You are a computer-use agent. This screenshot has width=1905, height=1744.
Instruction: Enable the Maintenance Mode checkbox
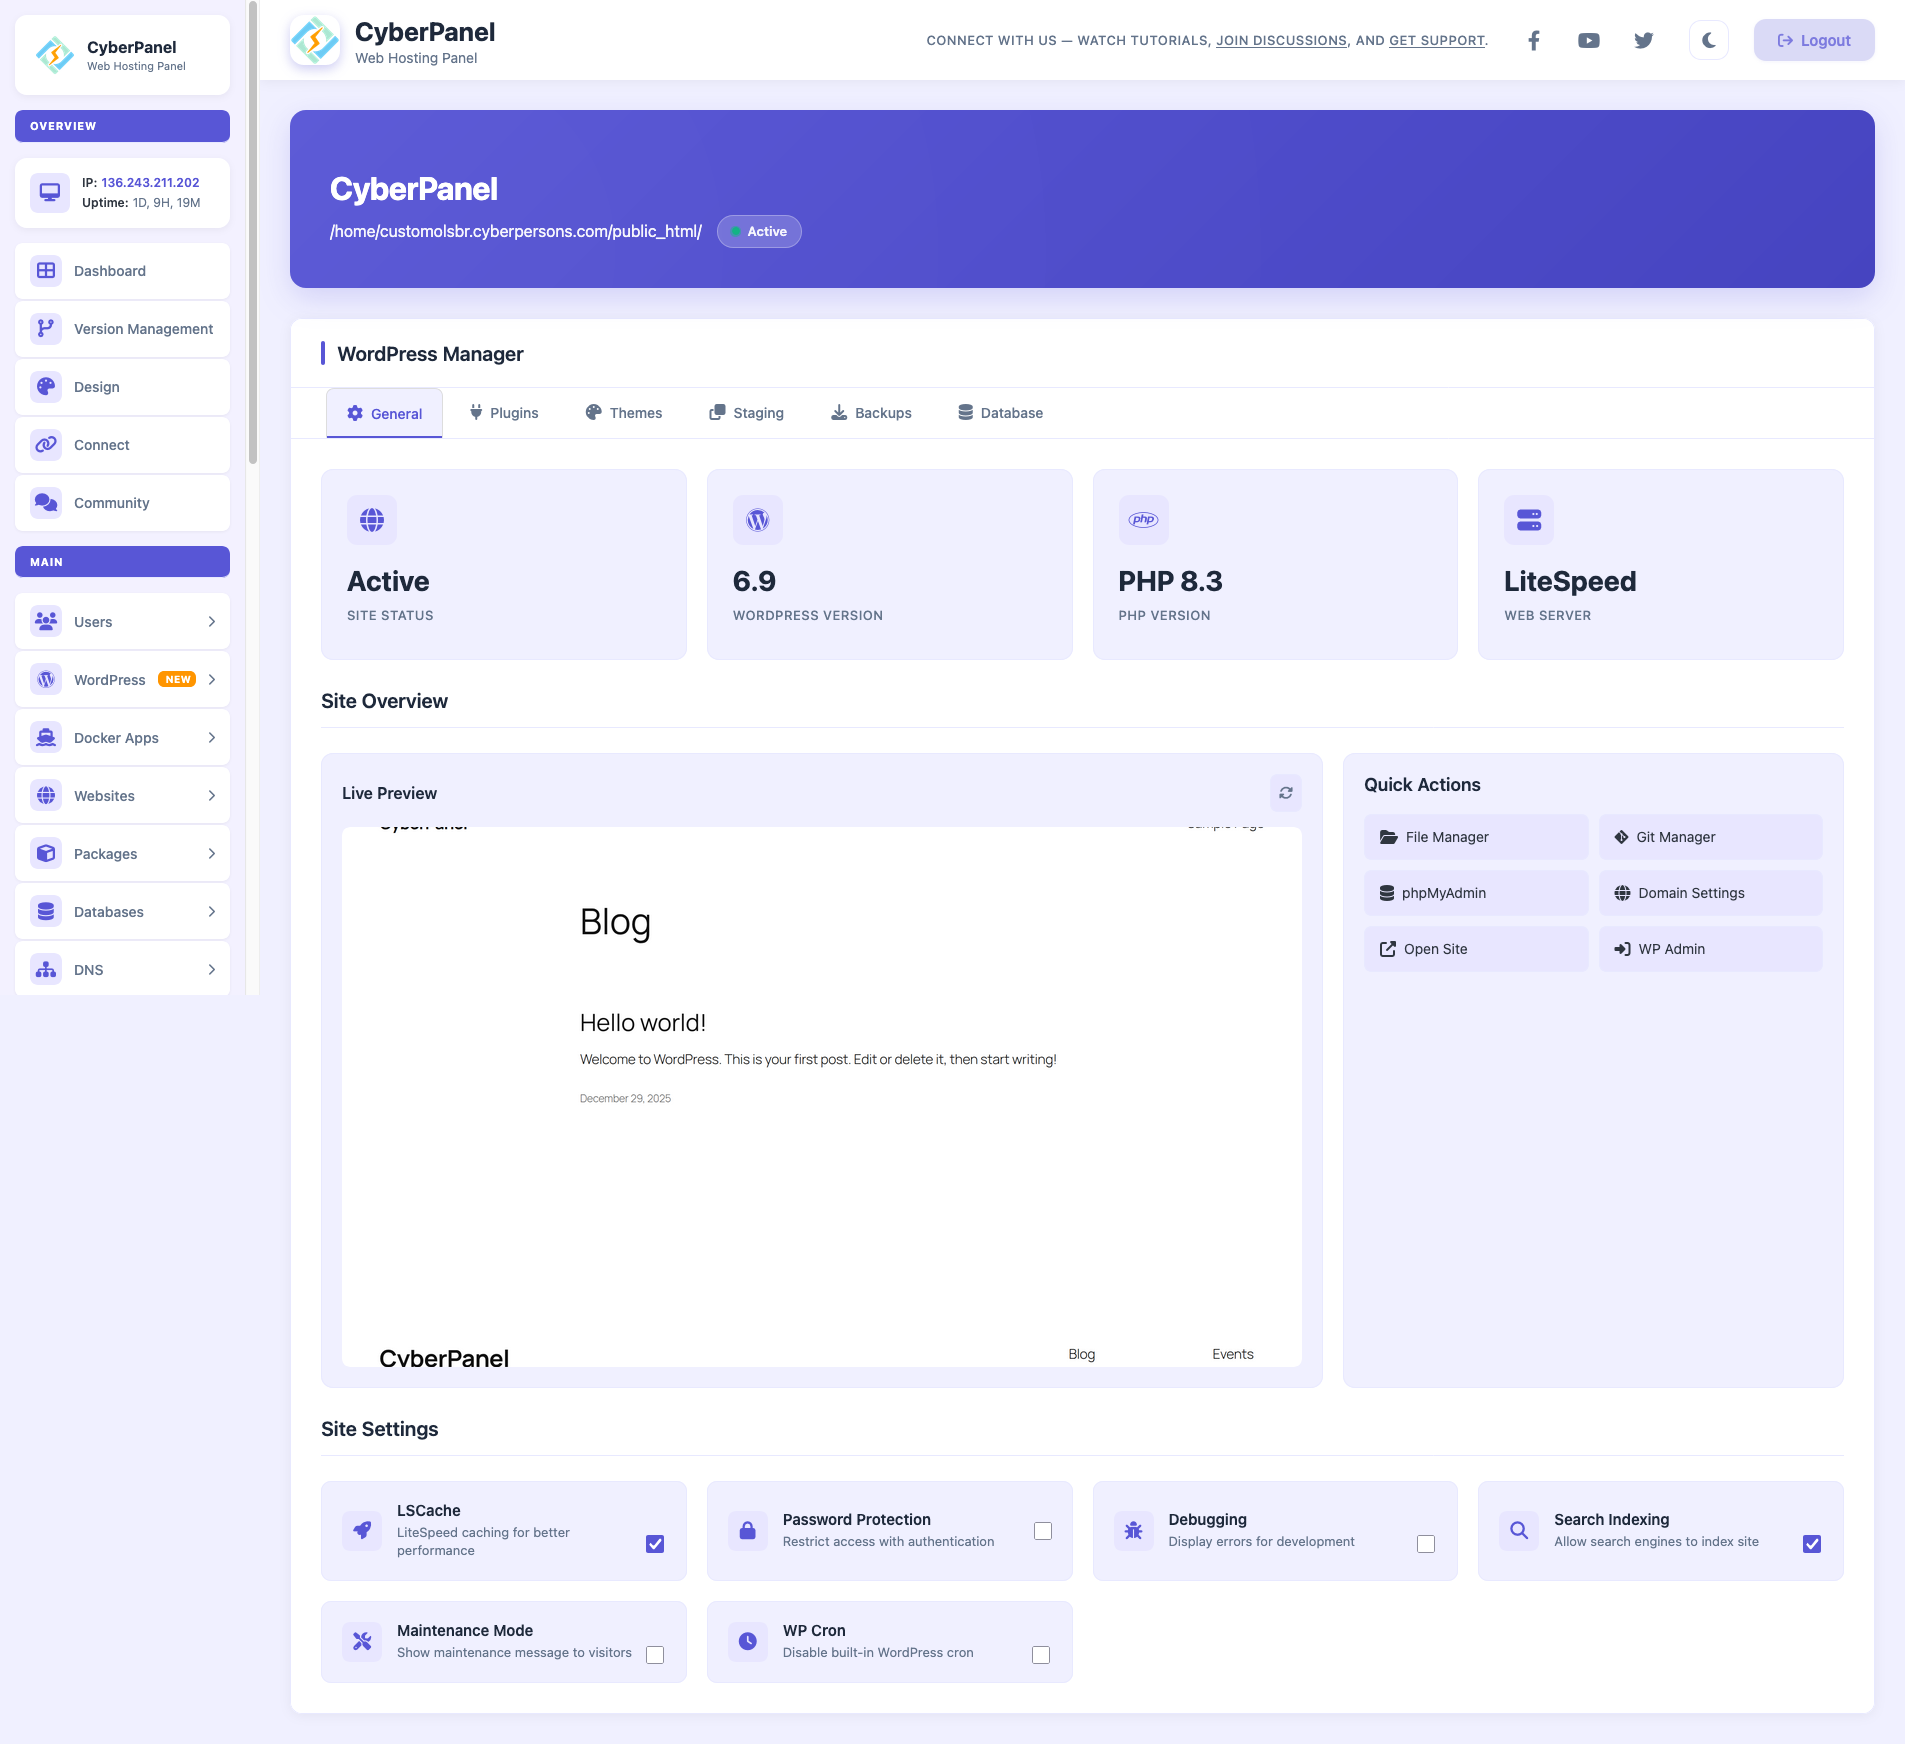coord(655,1655)
